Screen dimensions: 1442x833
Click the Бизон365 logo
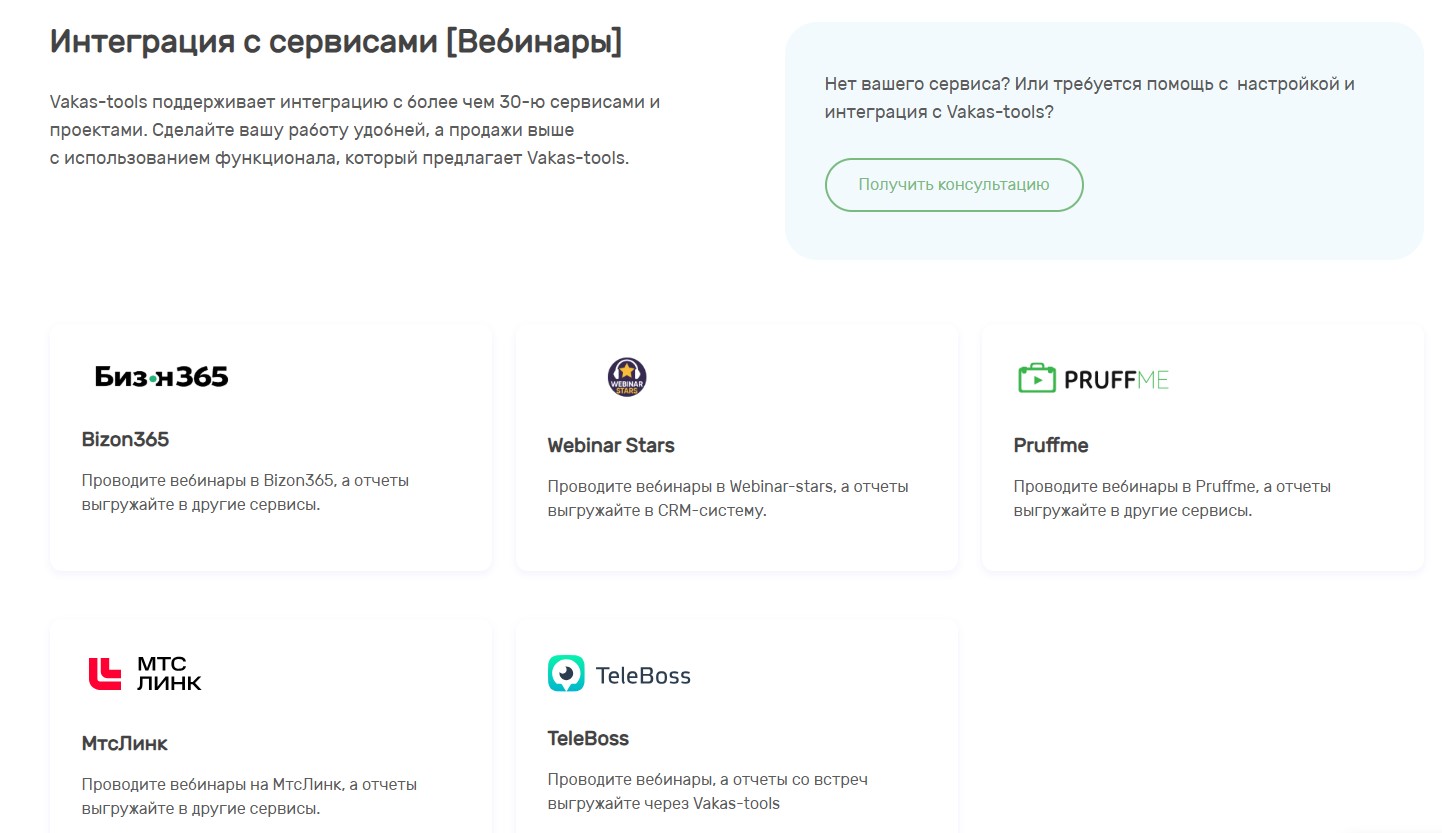coord(161,377)
